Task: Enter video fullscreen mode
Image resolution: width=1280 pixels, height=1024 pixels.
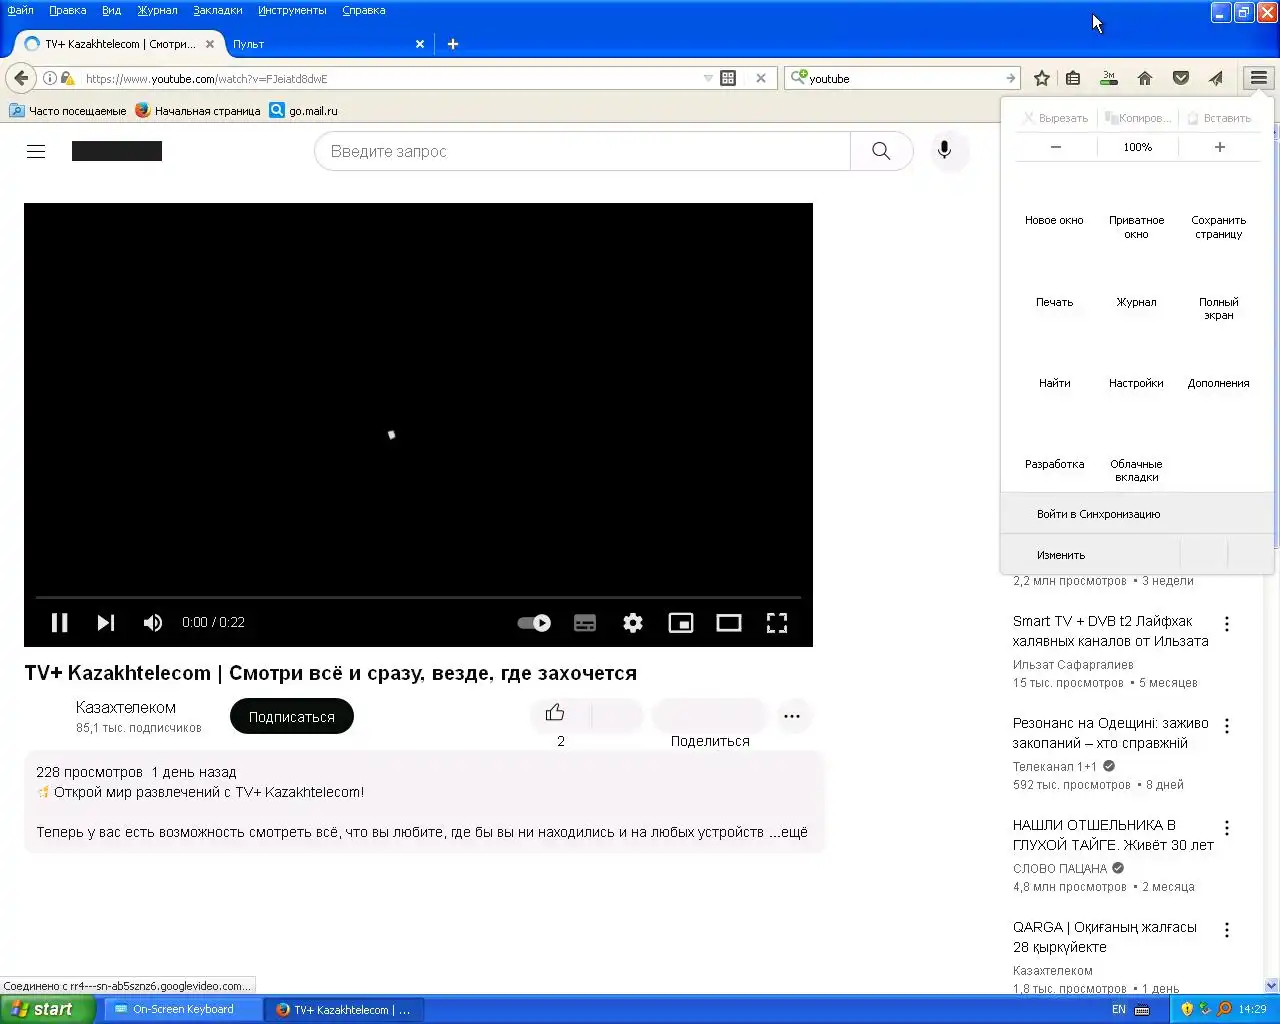Action: 777,622
